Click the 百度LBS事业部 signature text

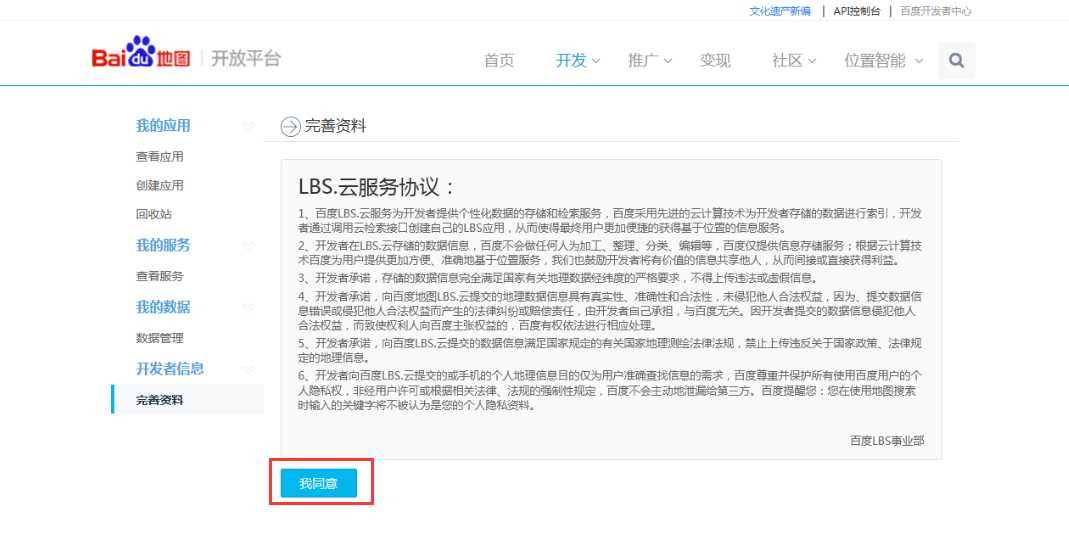(887, 441)
